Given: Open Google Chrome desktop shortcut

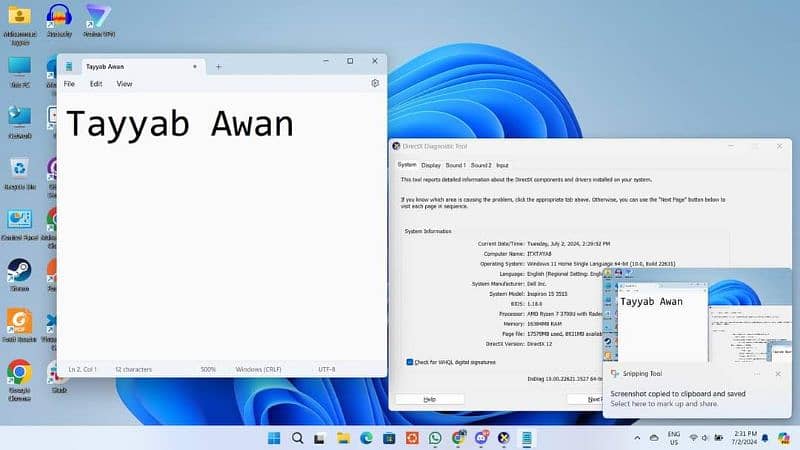Looking at the screenshot, I should pyautogui.click(x=20, y=381).
